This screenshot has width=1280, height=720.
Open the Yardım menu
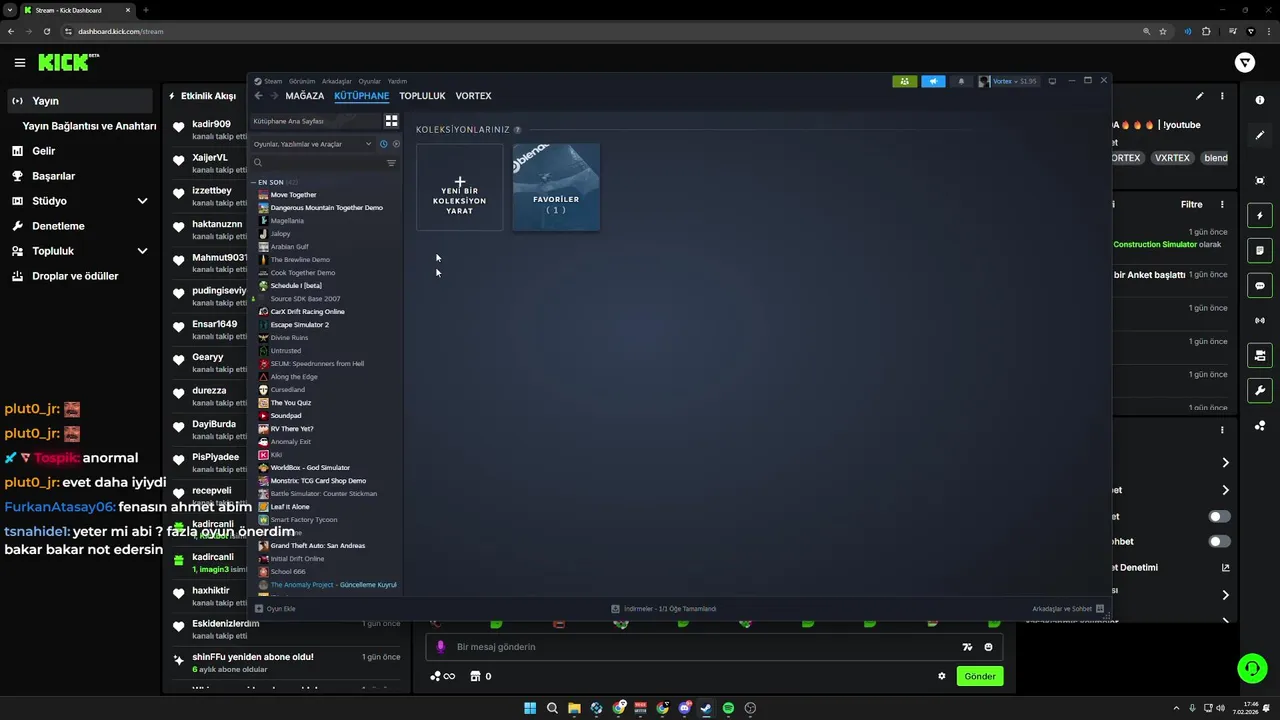click(397, 81)
